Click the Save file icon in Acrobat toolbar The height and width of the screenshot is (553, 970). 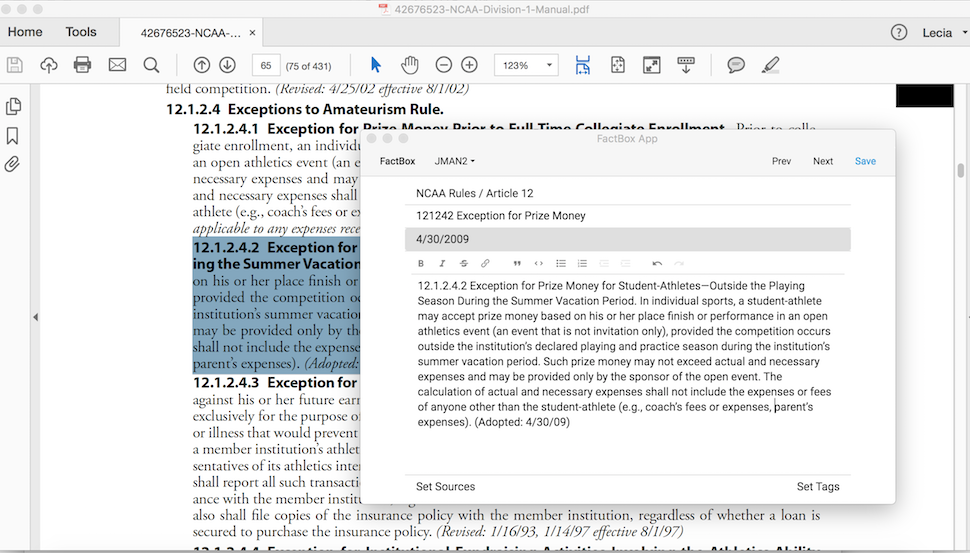click(x=15, y=65)
